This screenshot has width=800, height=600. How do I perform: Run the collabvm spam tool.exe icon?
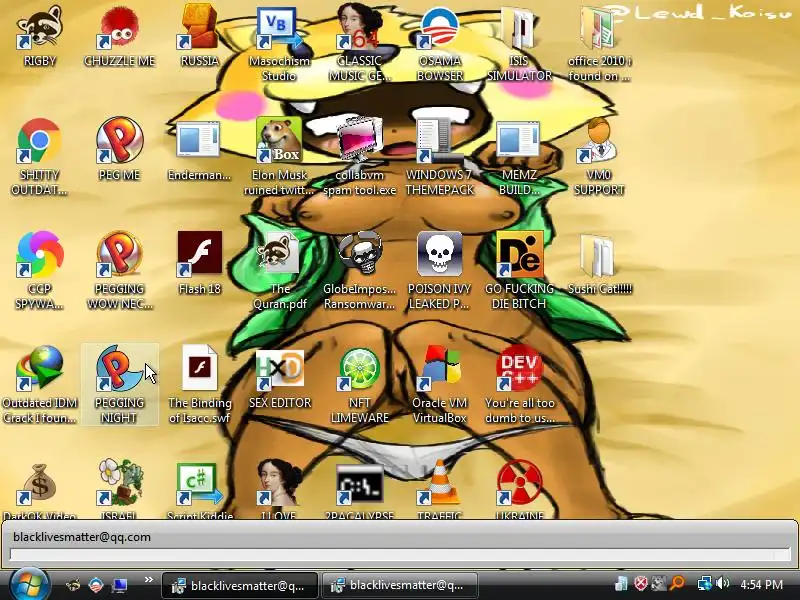point(359,140)
